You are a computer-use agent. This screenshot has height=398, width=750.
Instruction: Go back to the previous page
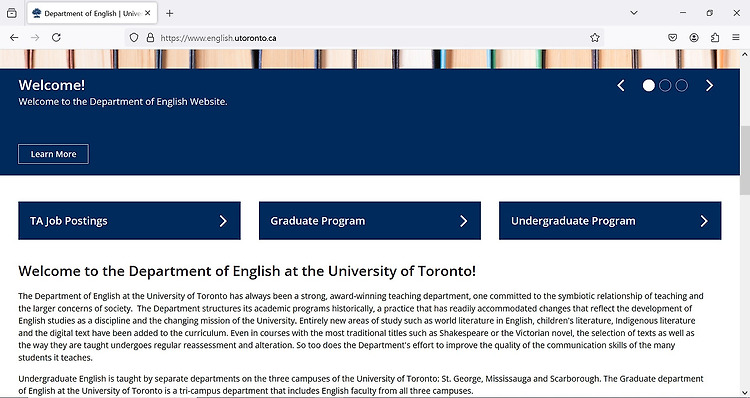tap(14, 37)
